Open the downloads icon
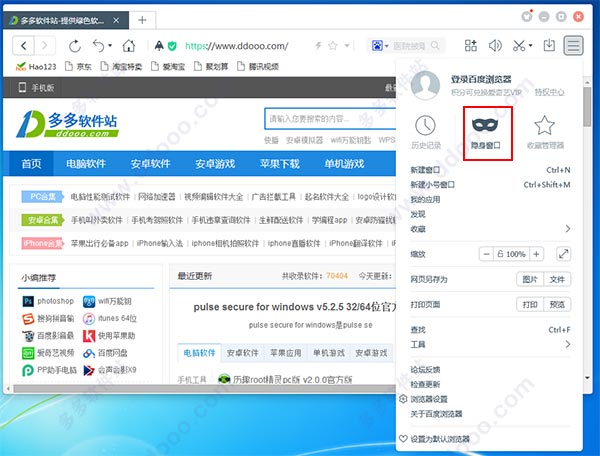 click(549, 46)
